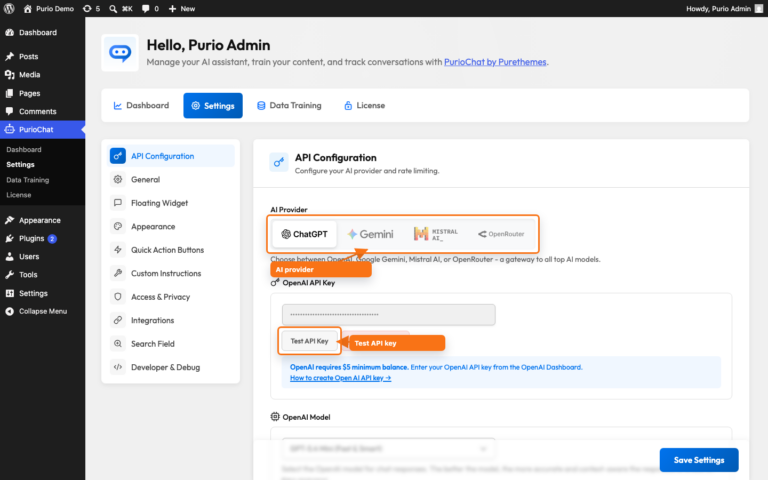Viewport: 768px width, 480px height.
Task: Open Users in the admin sidebar
Action: click(x=42, y=256)
